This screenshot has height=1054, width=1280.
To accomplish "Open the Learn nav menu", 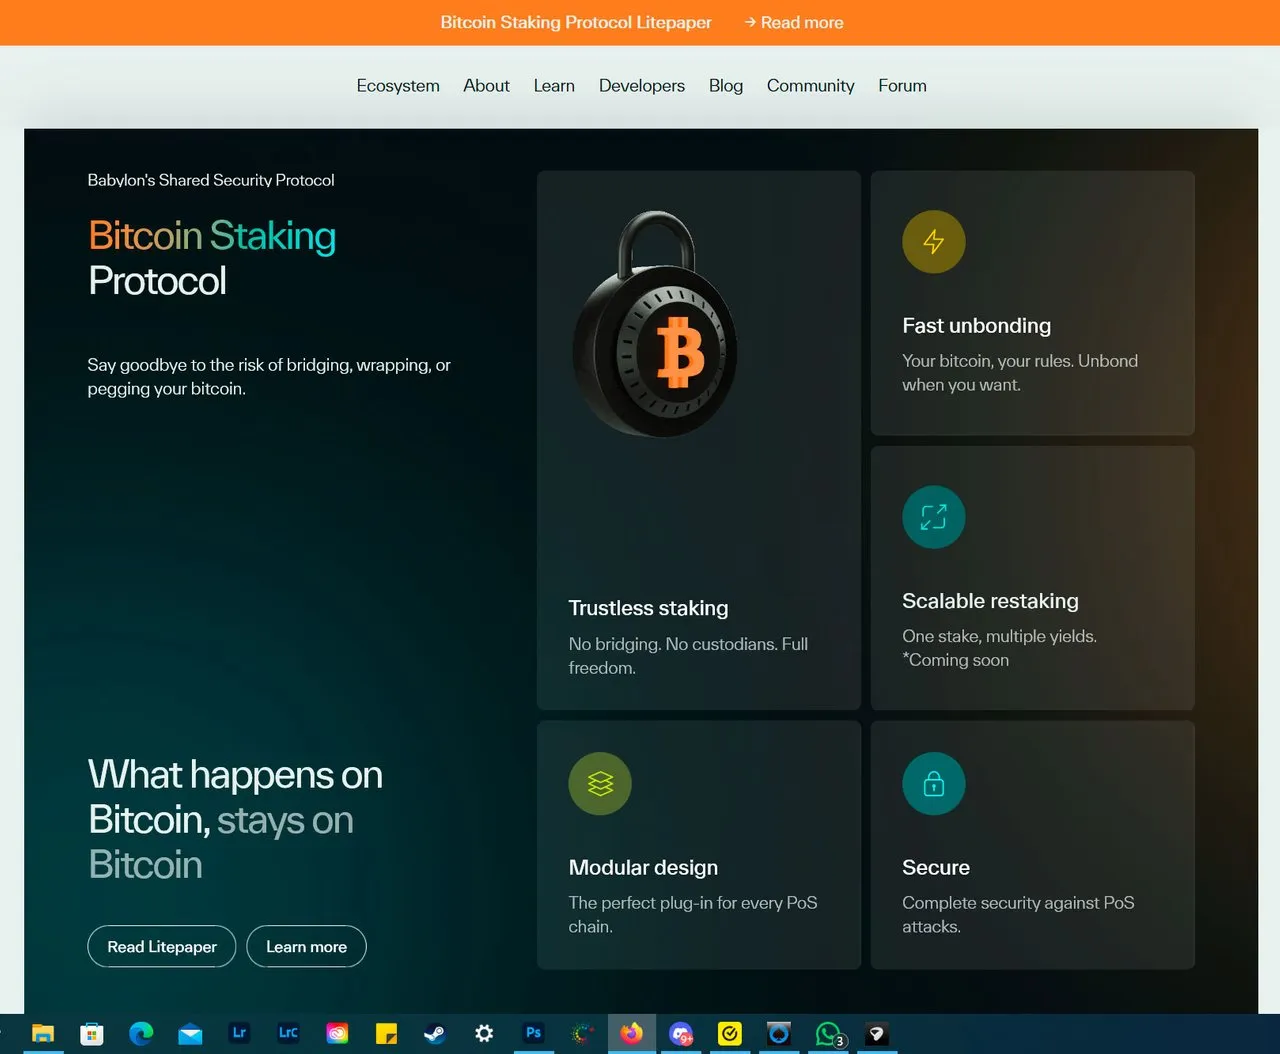I will (554, 86).
